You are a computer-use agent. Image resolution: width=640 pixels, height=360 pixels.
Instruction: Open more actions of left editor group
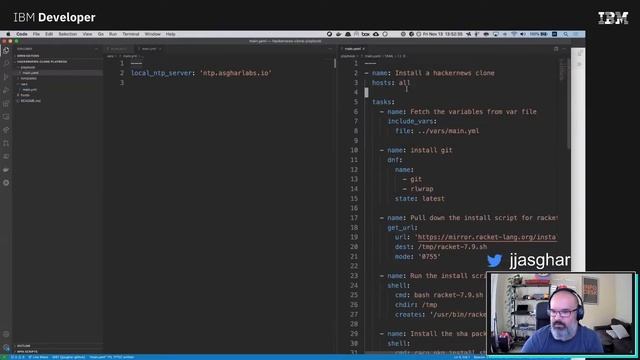point(330,49)
